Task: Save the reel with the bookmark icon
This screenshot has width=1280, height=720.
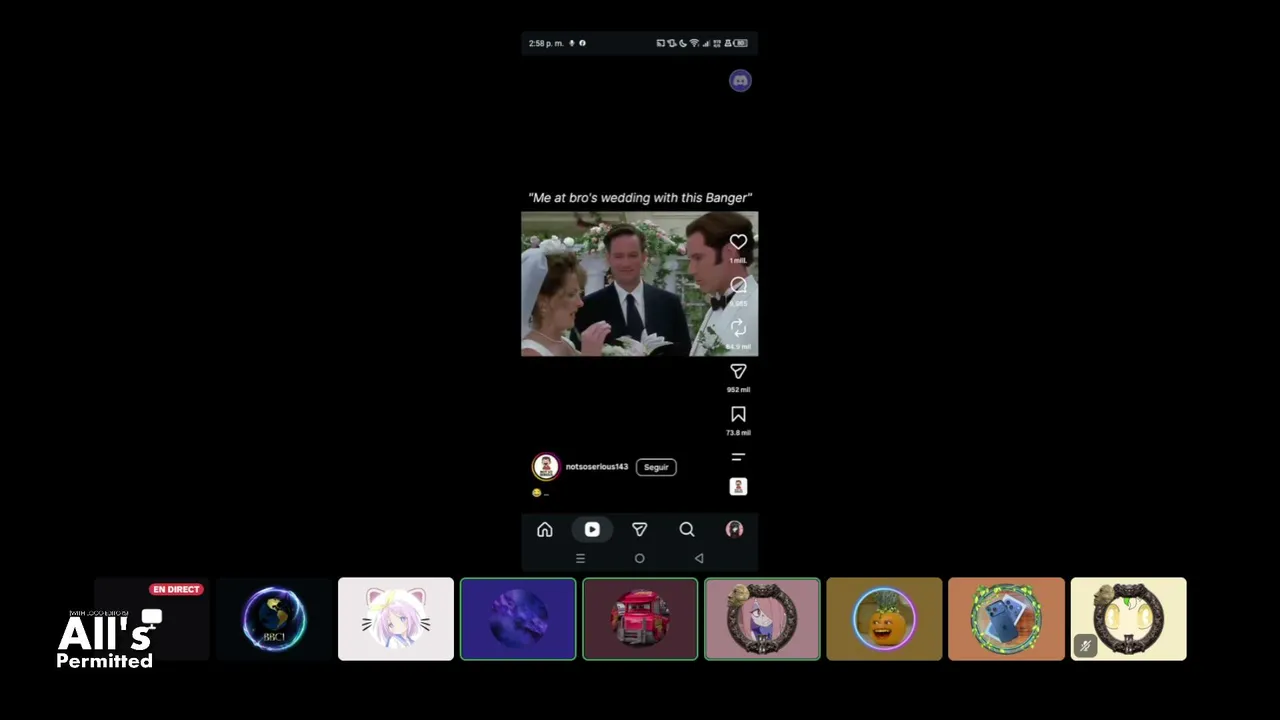Action: pyautogui.click(x=738, y=414)
